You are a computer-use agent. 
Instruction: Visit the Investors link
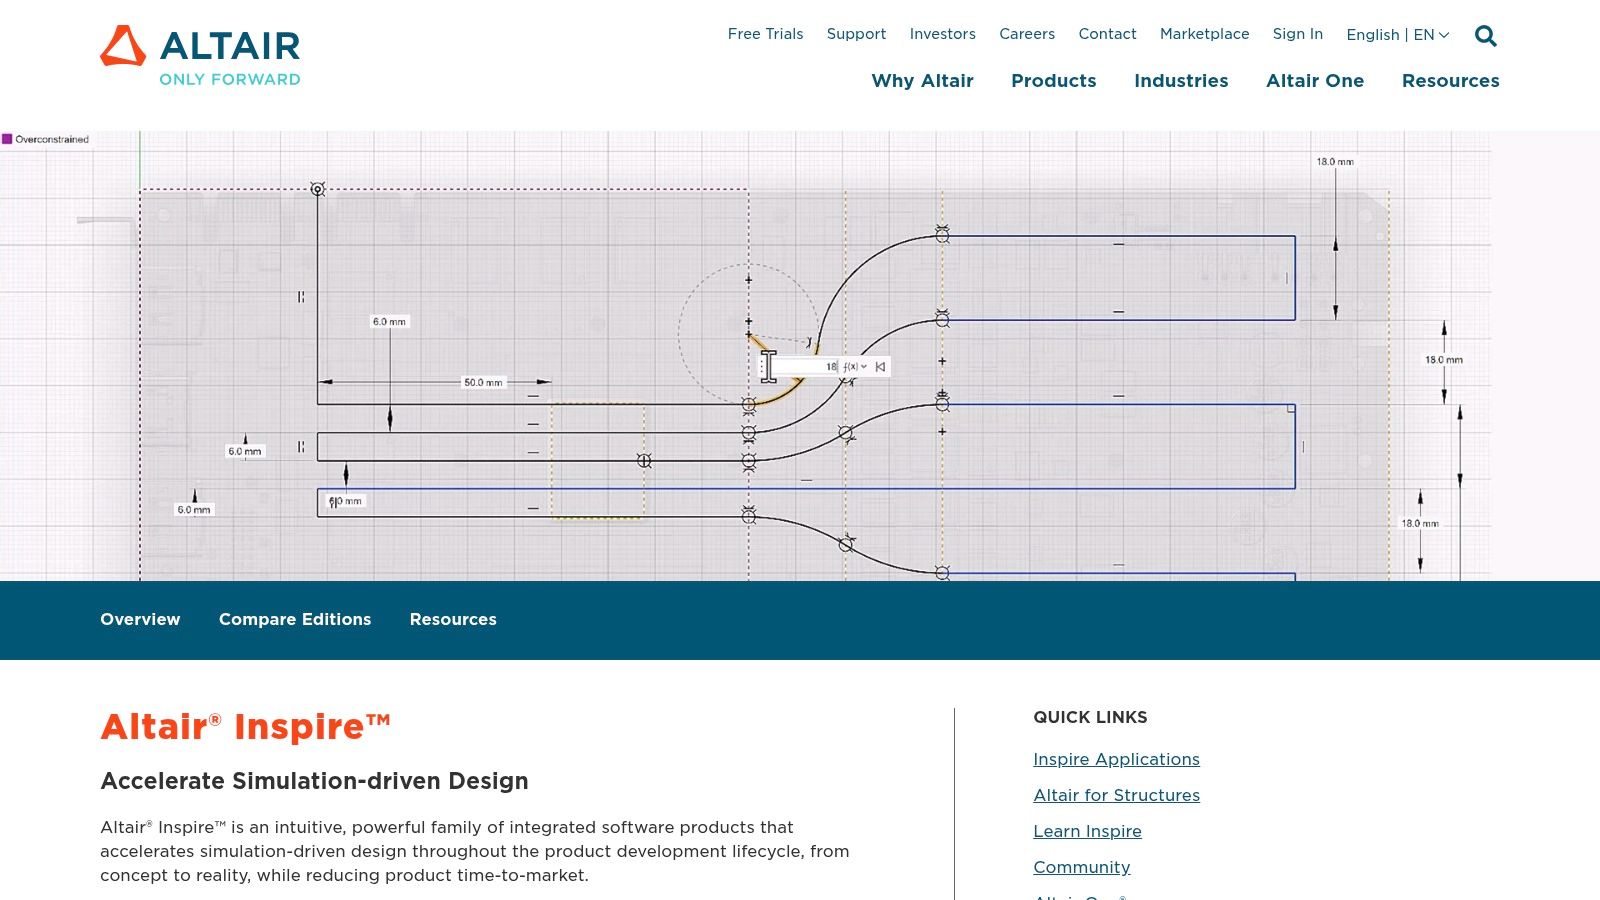point(942,34)
